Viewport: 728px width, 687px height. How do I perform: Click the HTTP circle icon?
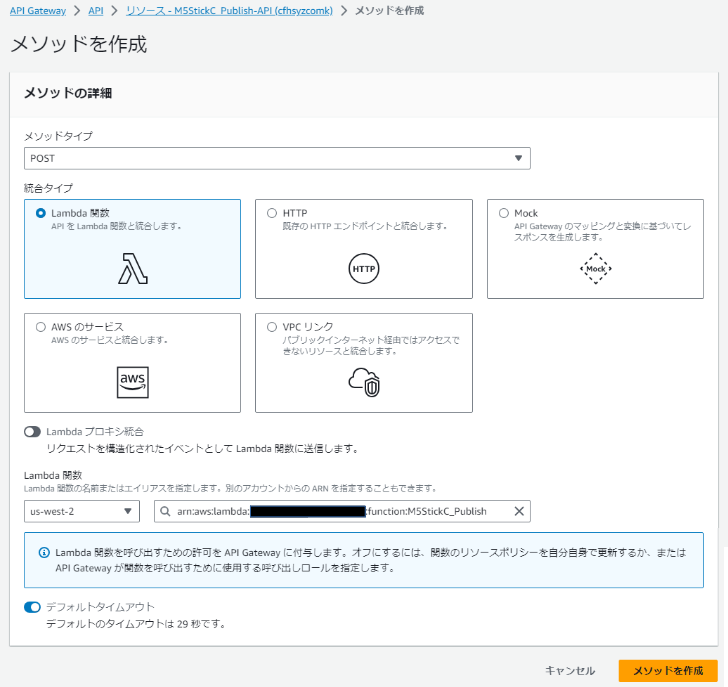tap(364, 268)
